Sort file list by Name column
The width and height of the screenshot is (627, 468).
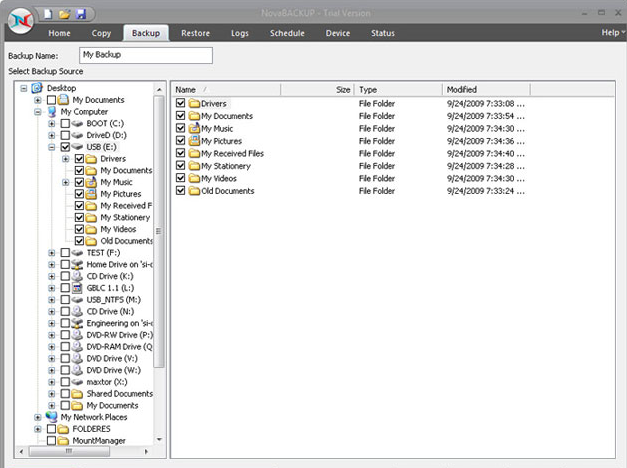tap(226, 90)
